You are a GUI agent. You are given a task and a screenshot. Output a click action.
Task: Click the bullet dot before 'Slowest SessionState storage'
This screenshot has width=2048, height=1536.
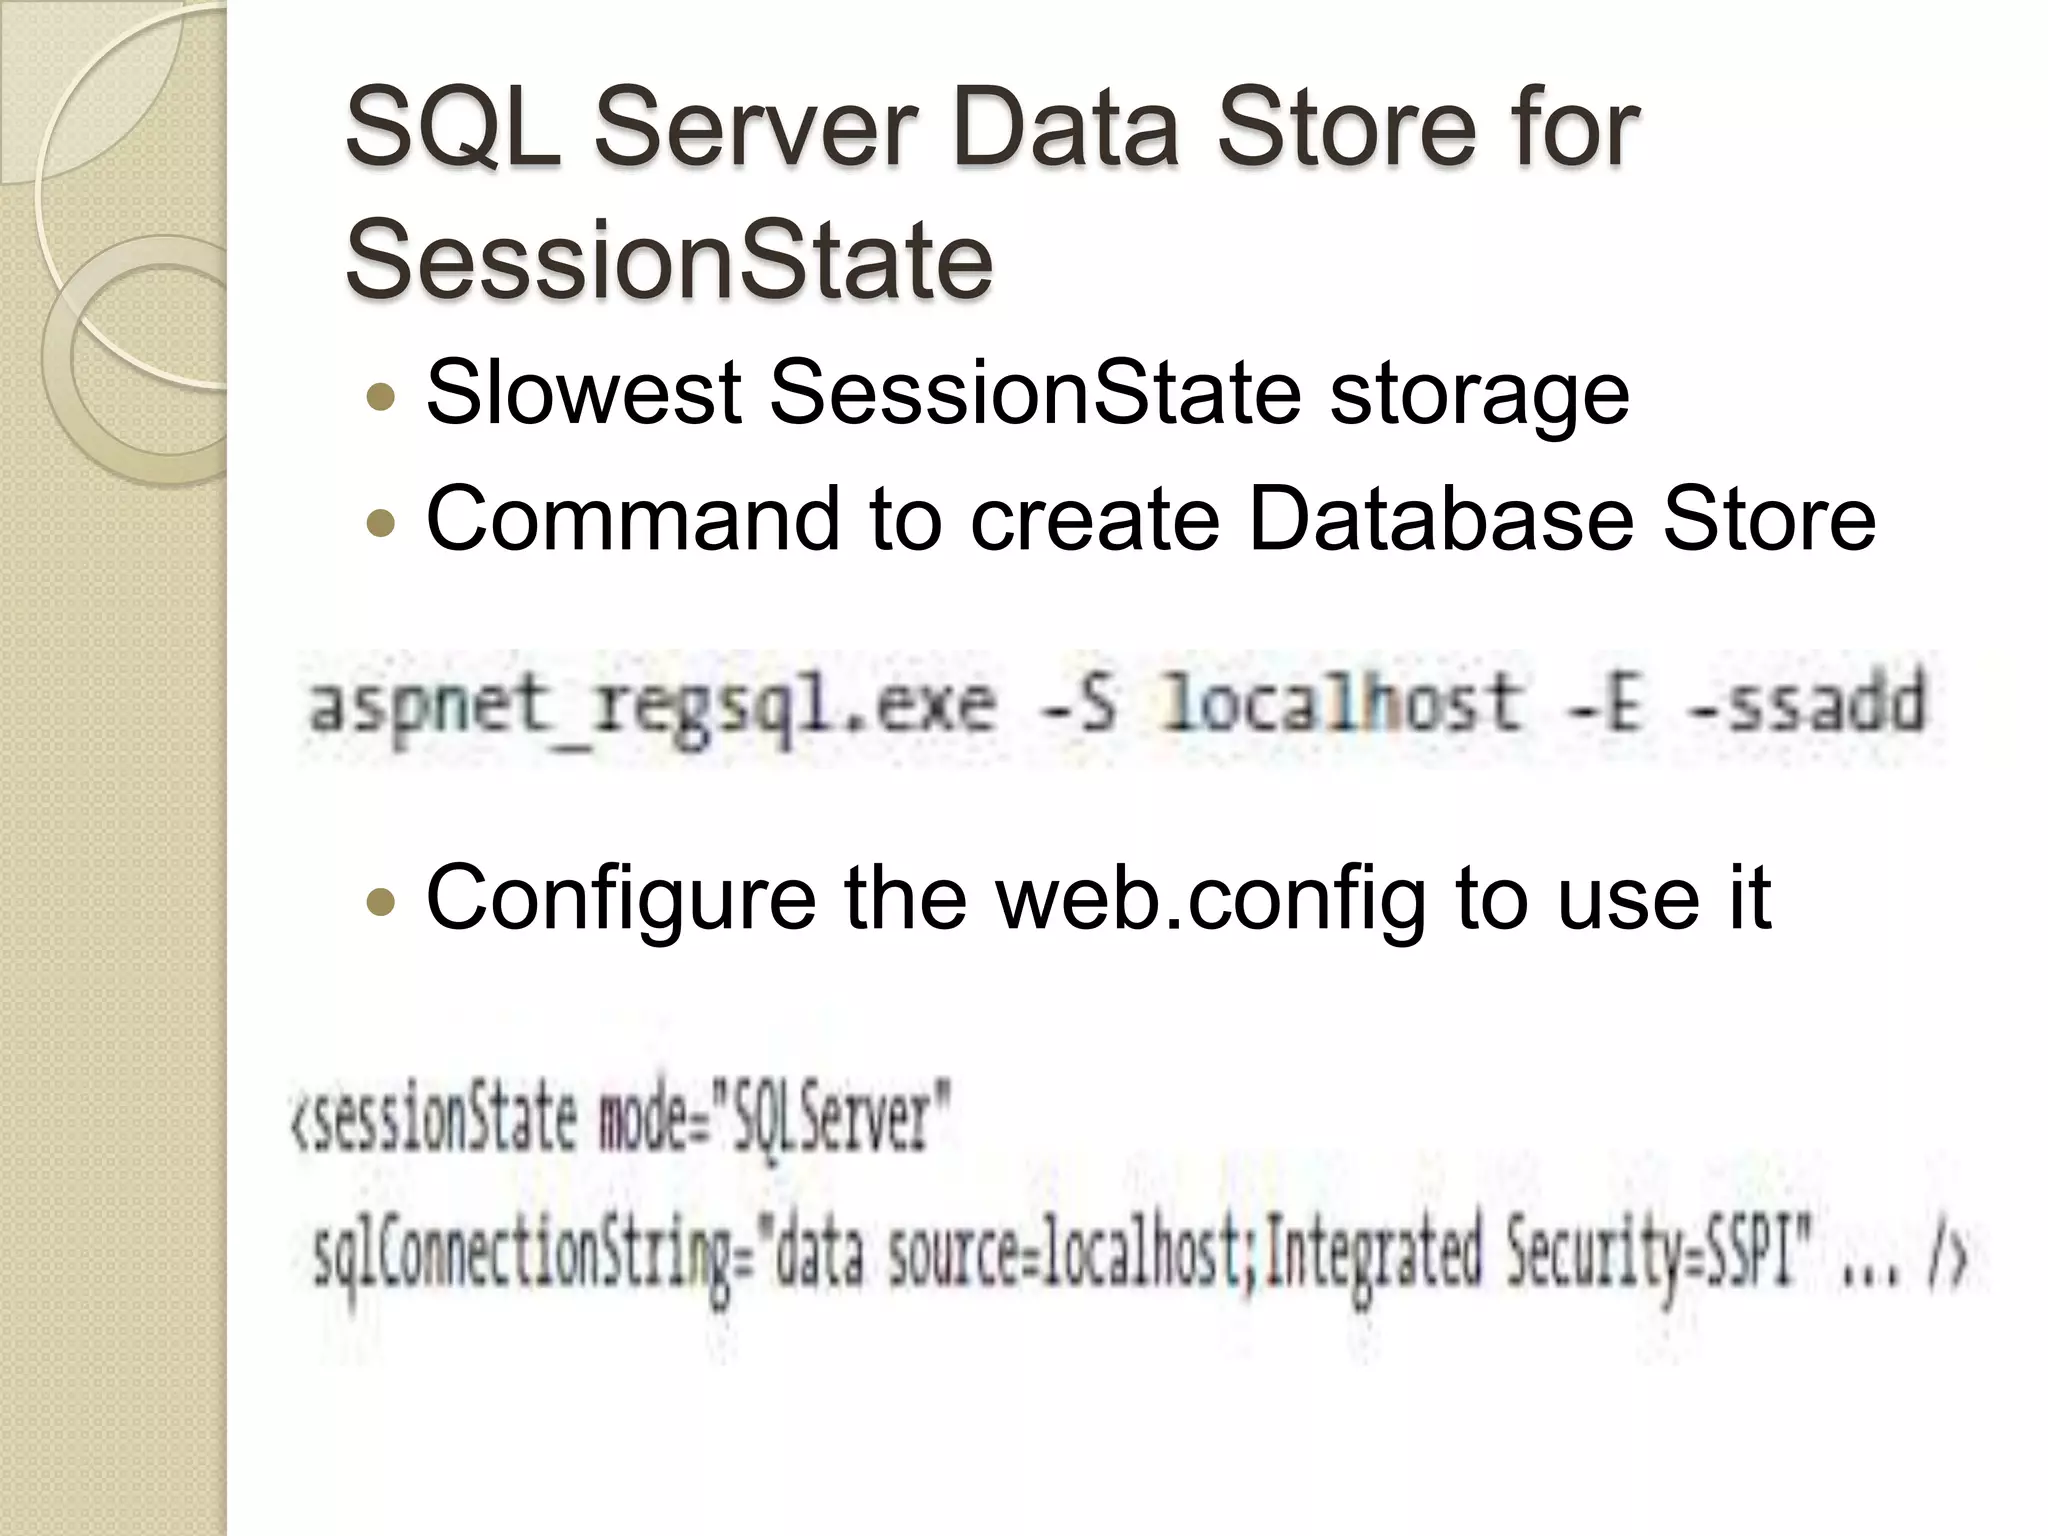coord(381,397)
